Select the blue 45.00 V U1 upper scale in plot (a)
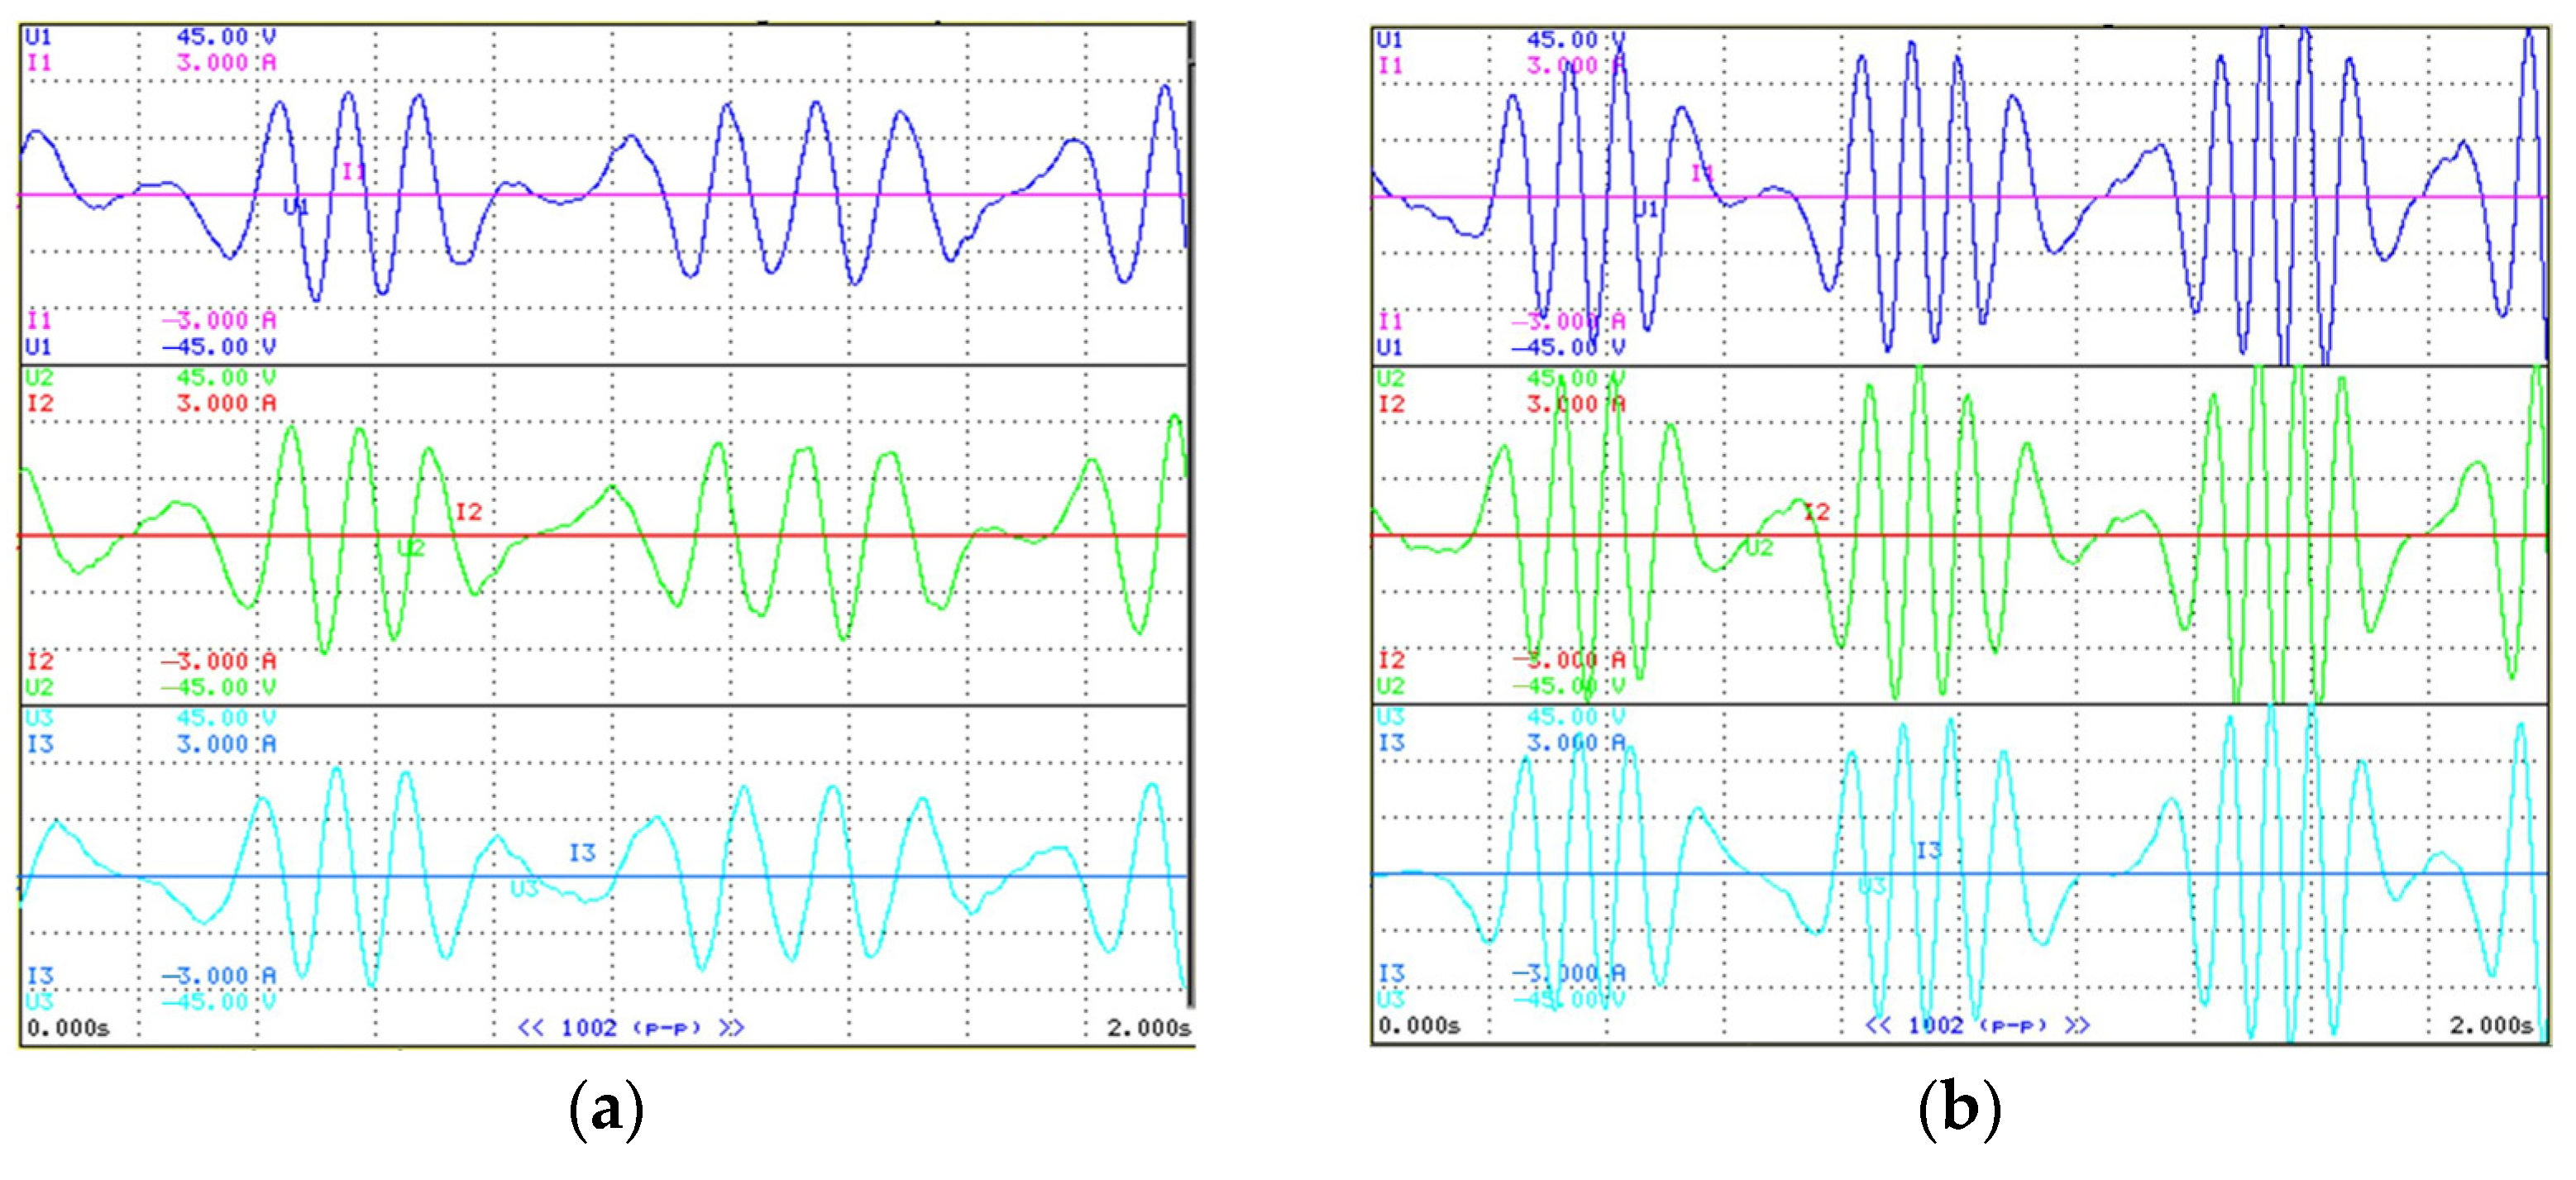 [x=227, y=37]
